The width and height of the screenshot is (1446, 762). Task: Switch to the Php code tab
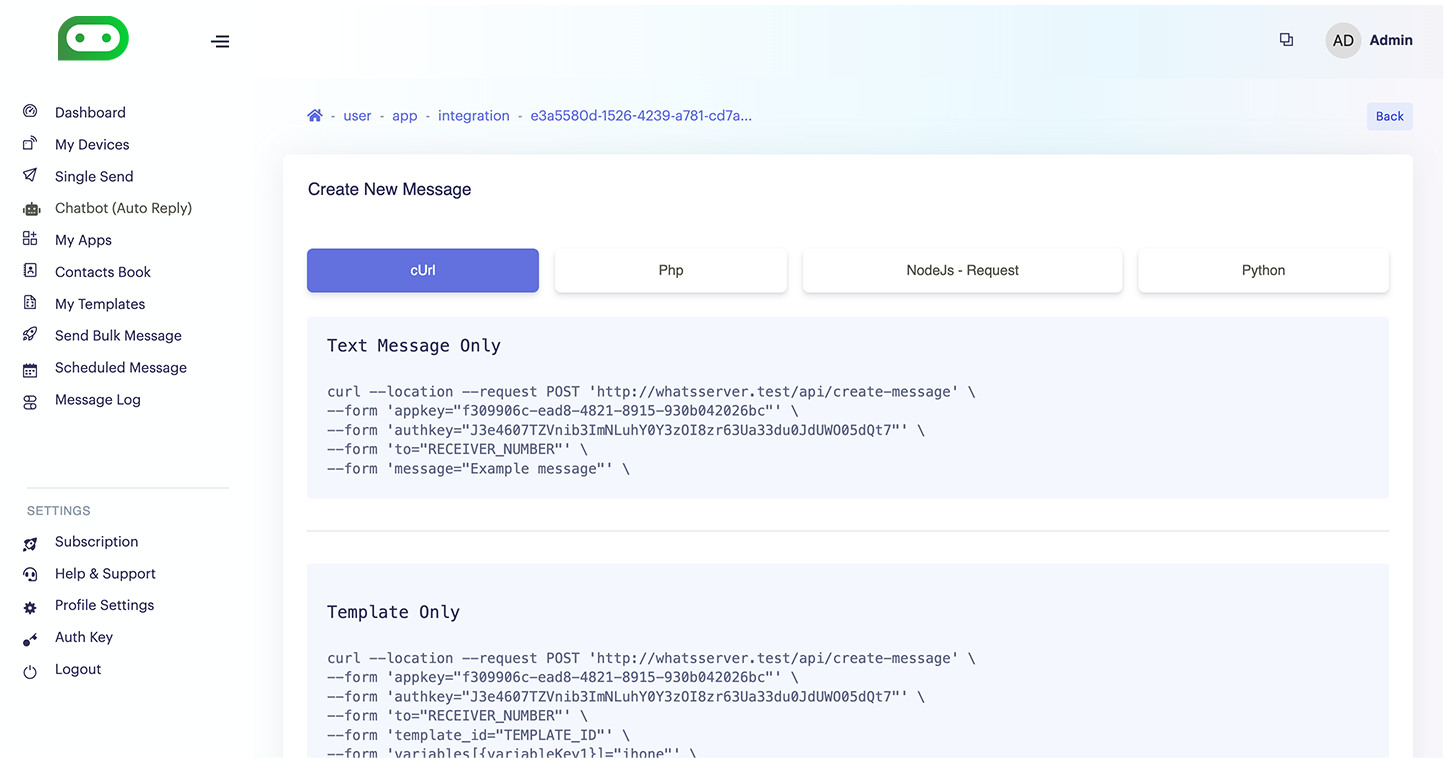pos(671,271)
